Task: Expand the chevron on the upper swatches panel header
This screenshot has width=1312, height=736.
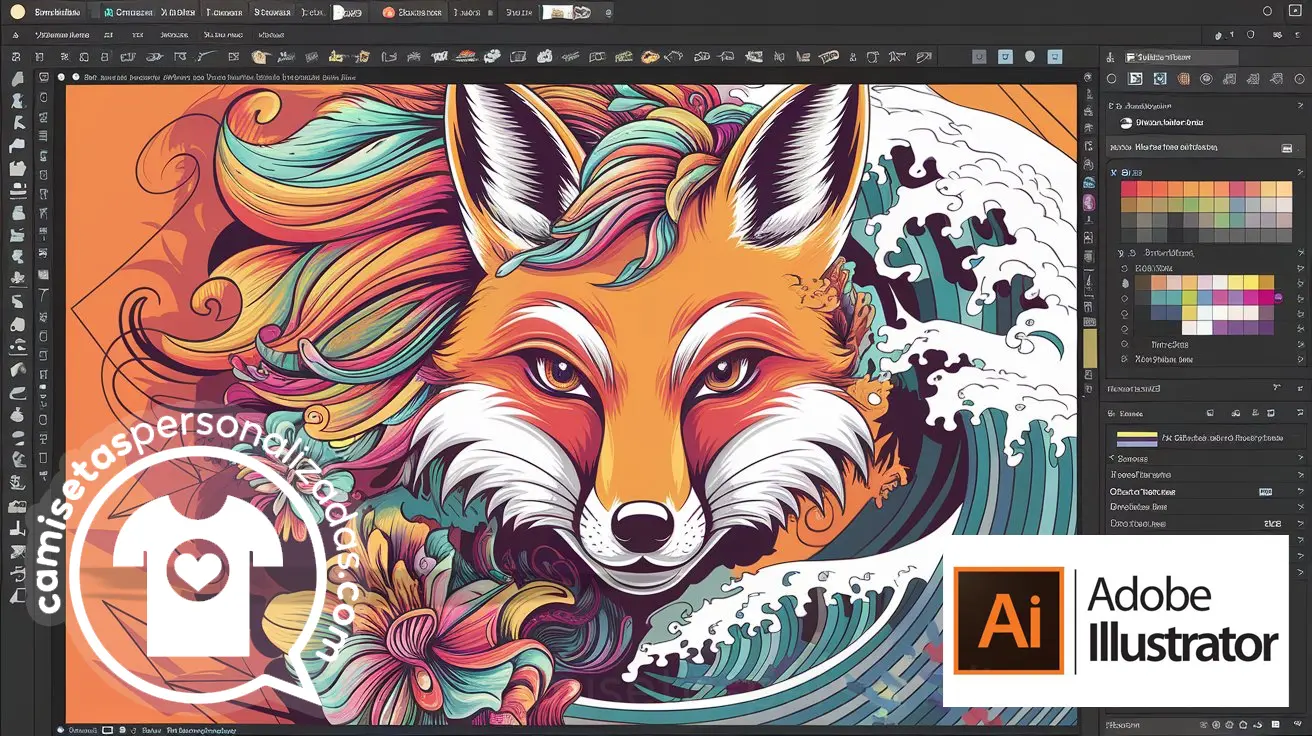Action: [1112, 173]
